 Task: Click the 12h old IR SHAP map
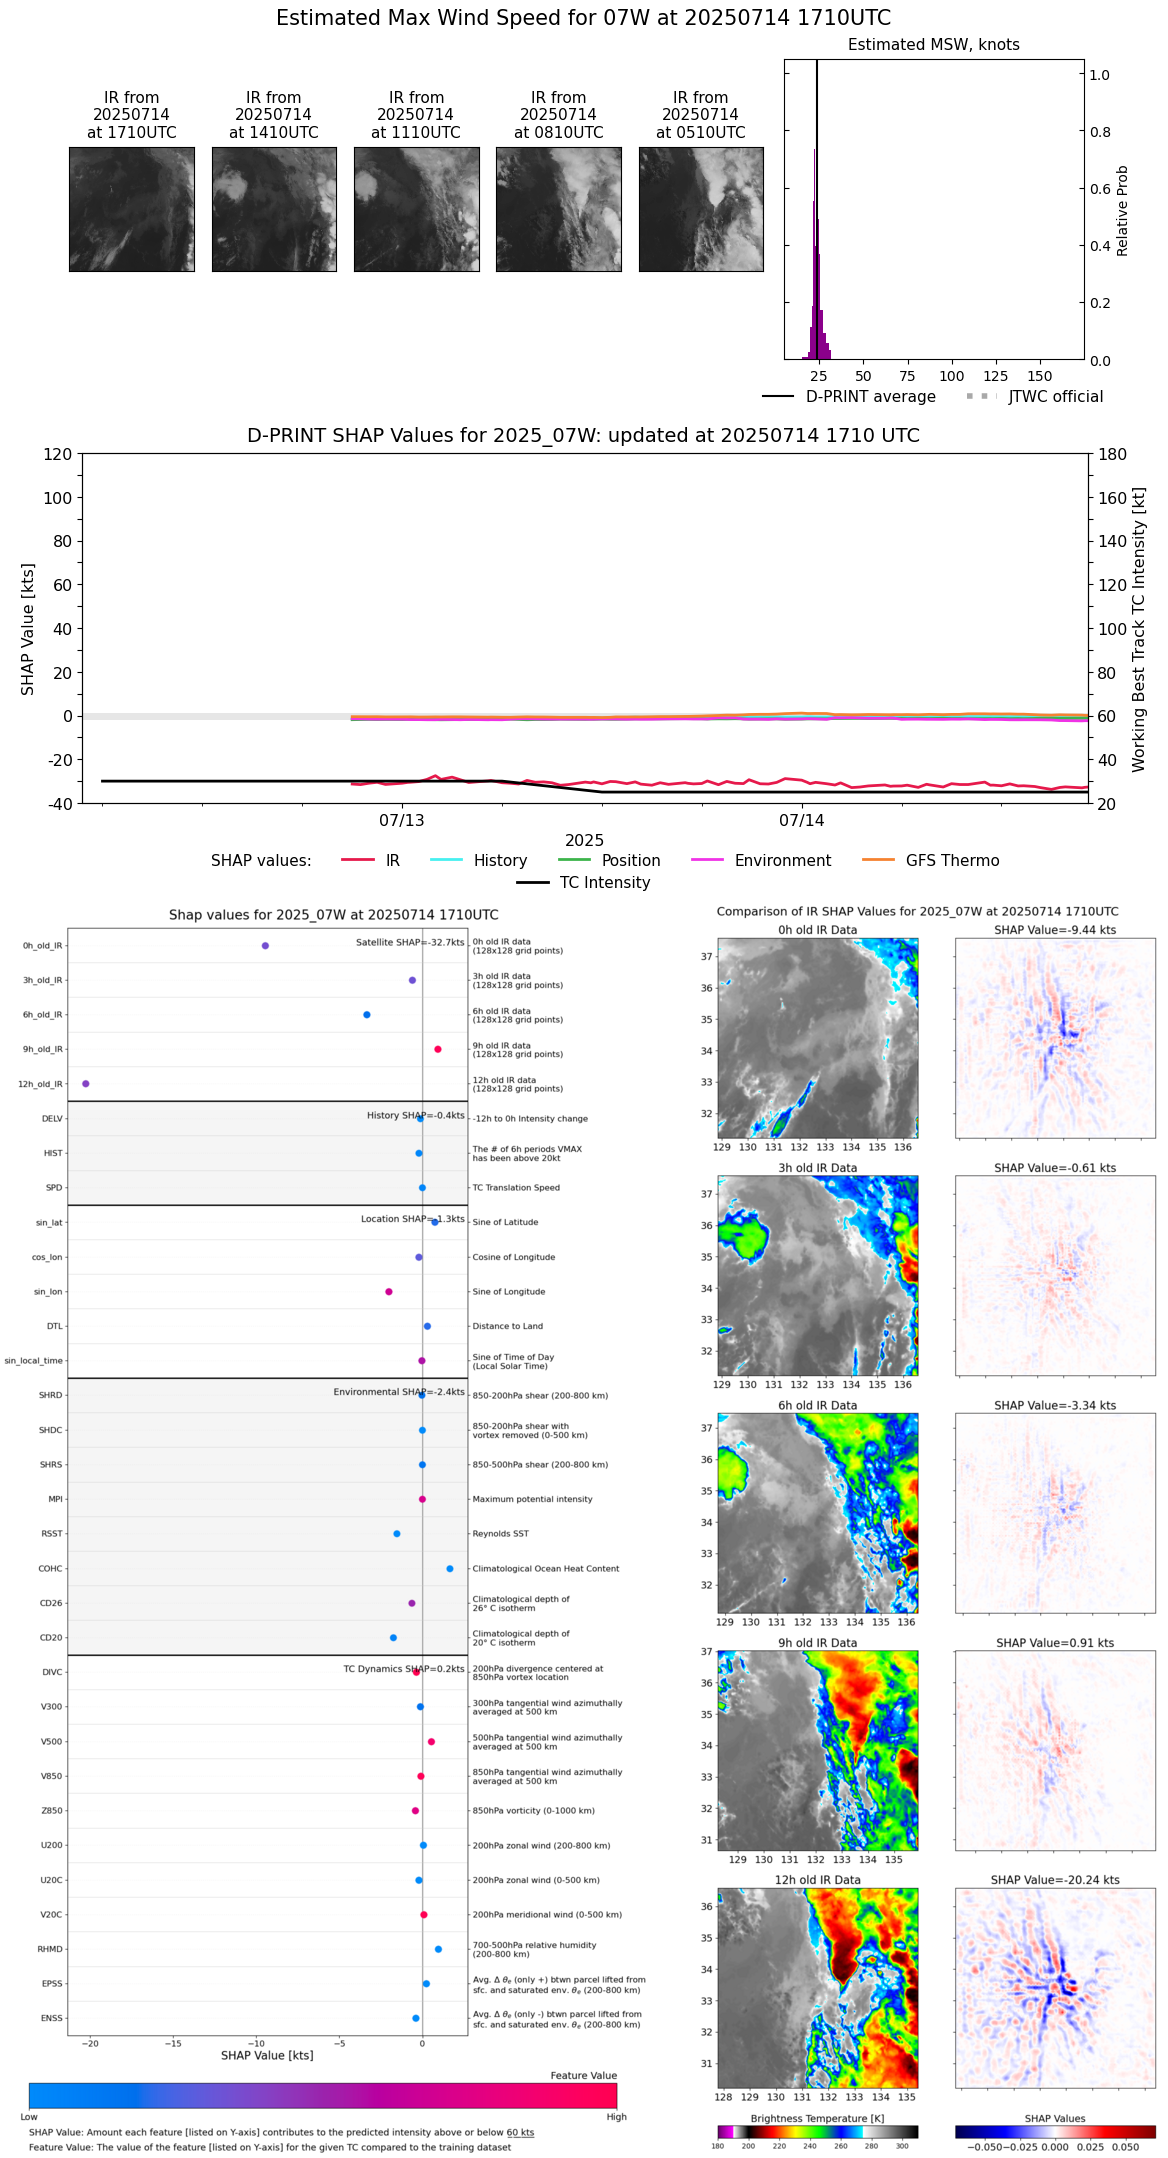(x=1055, y=1987)
